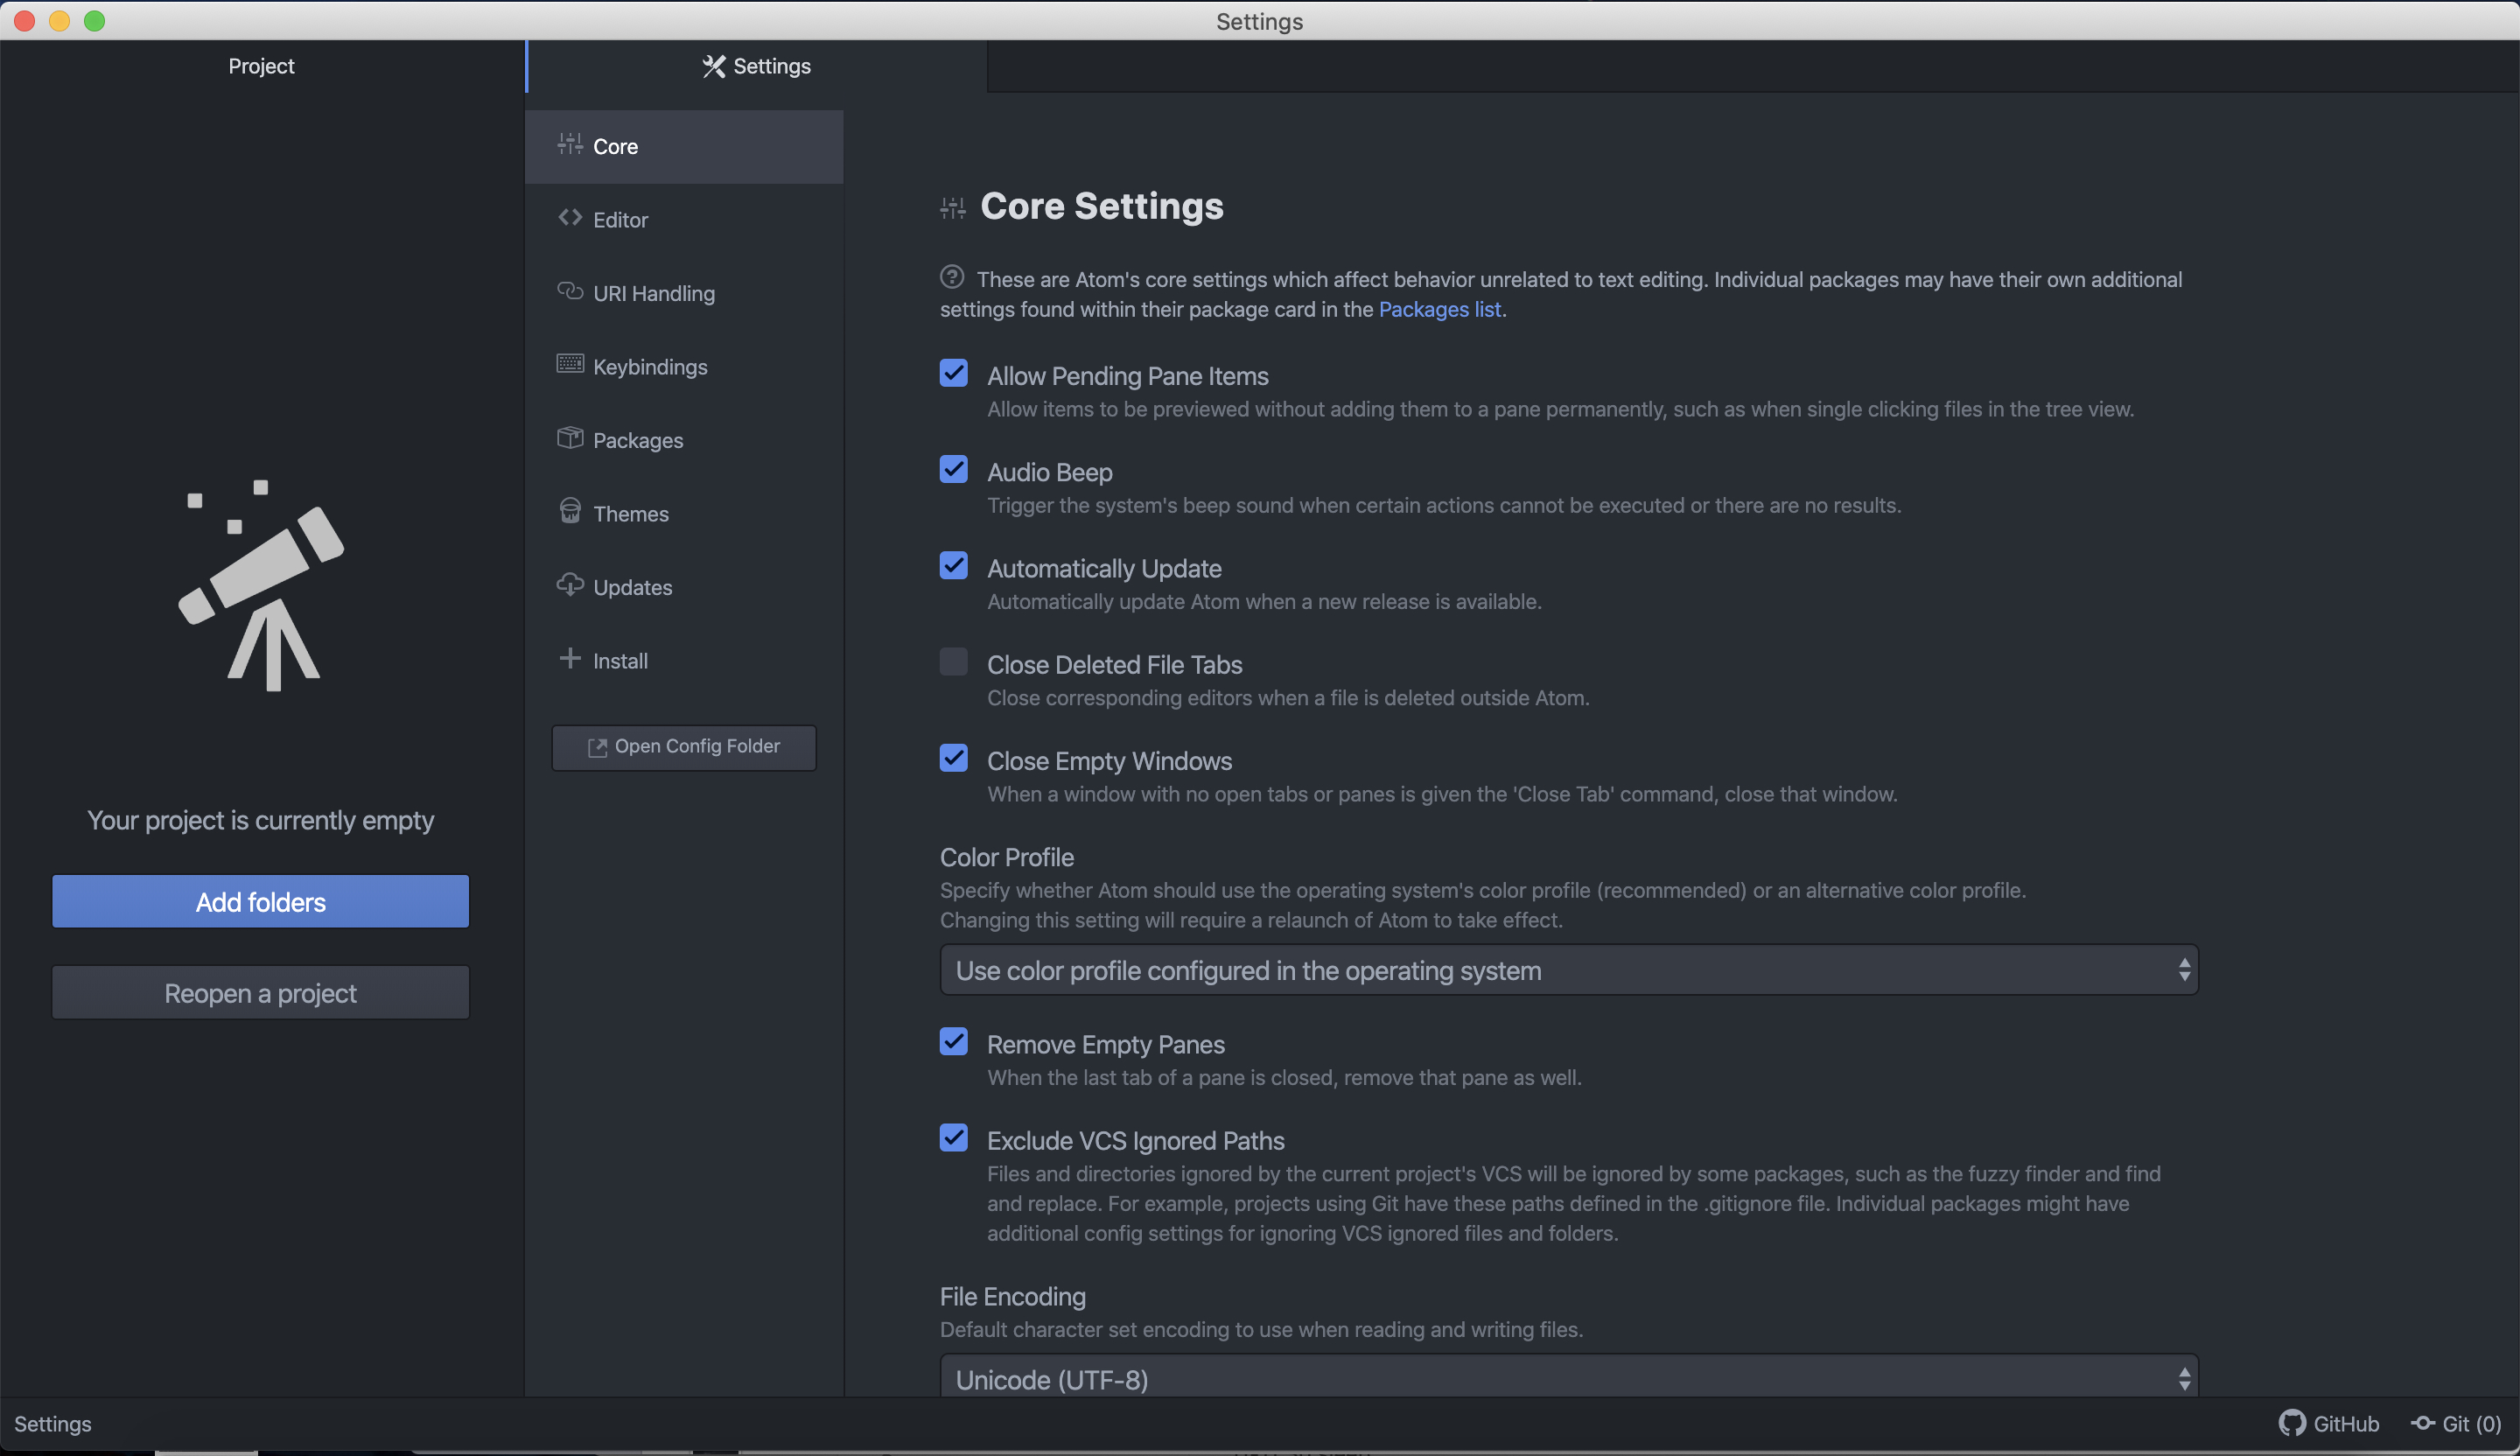2520x1456 pixels.
Task: Click the Close Deleted File Tabs label
Action: (1115, 664)
